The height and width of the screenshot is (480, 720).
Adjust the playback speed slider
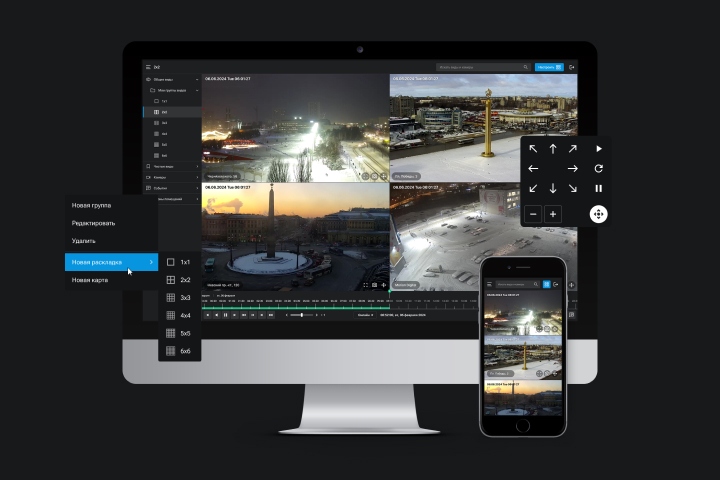tap(302, 315)
